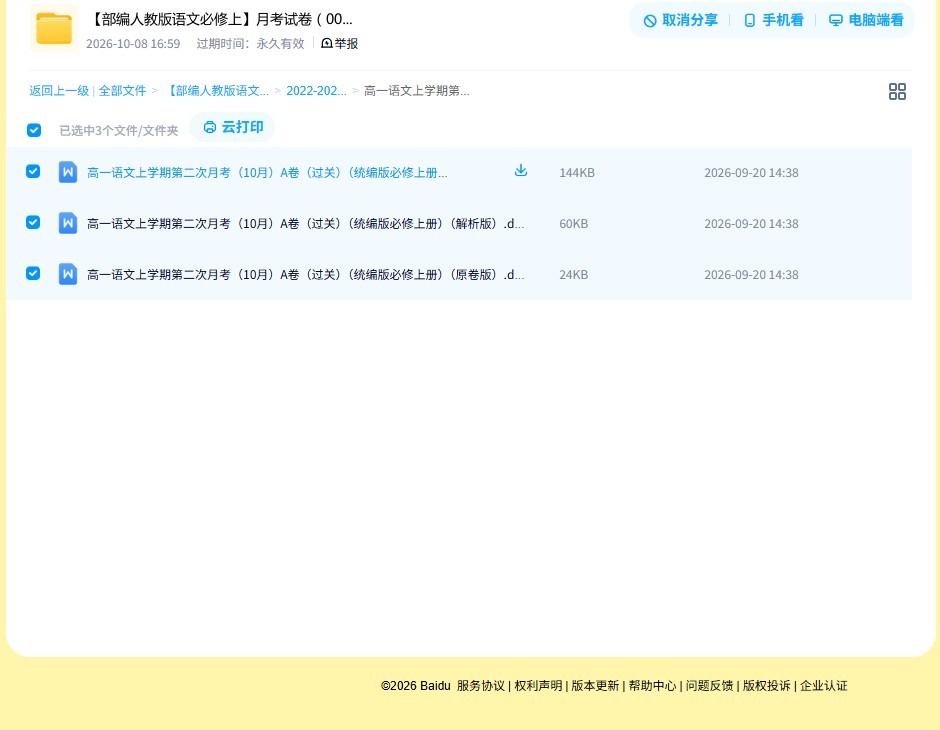Open the 原卷版 document file name

(x=305, y=274)
